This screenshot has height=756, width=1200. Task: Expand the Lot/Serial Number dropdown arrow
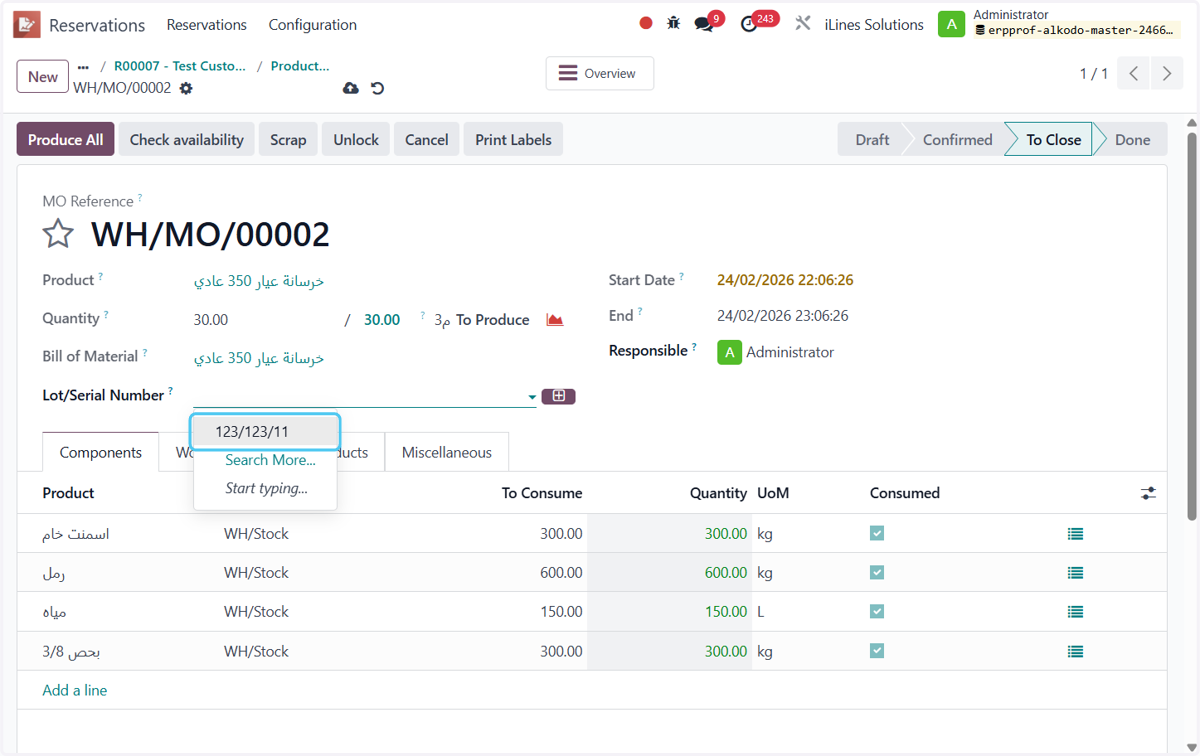[532, 397]
